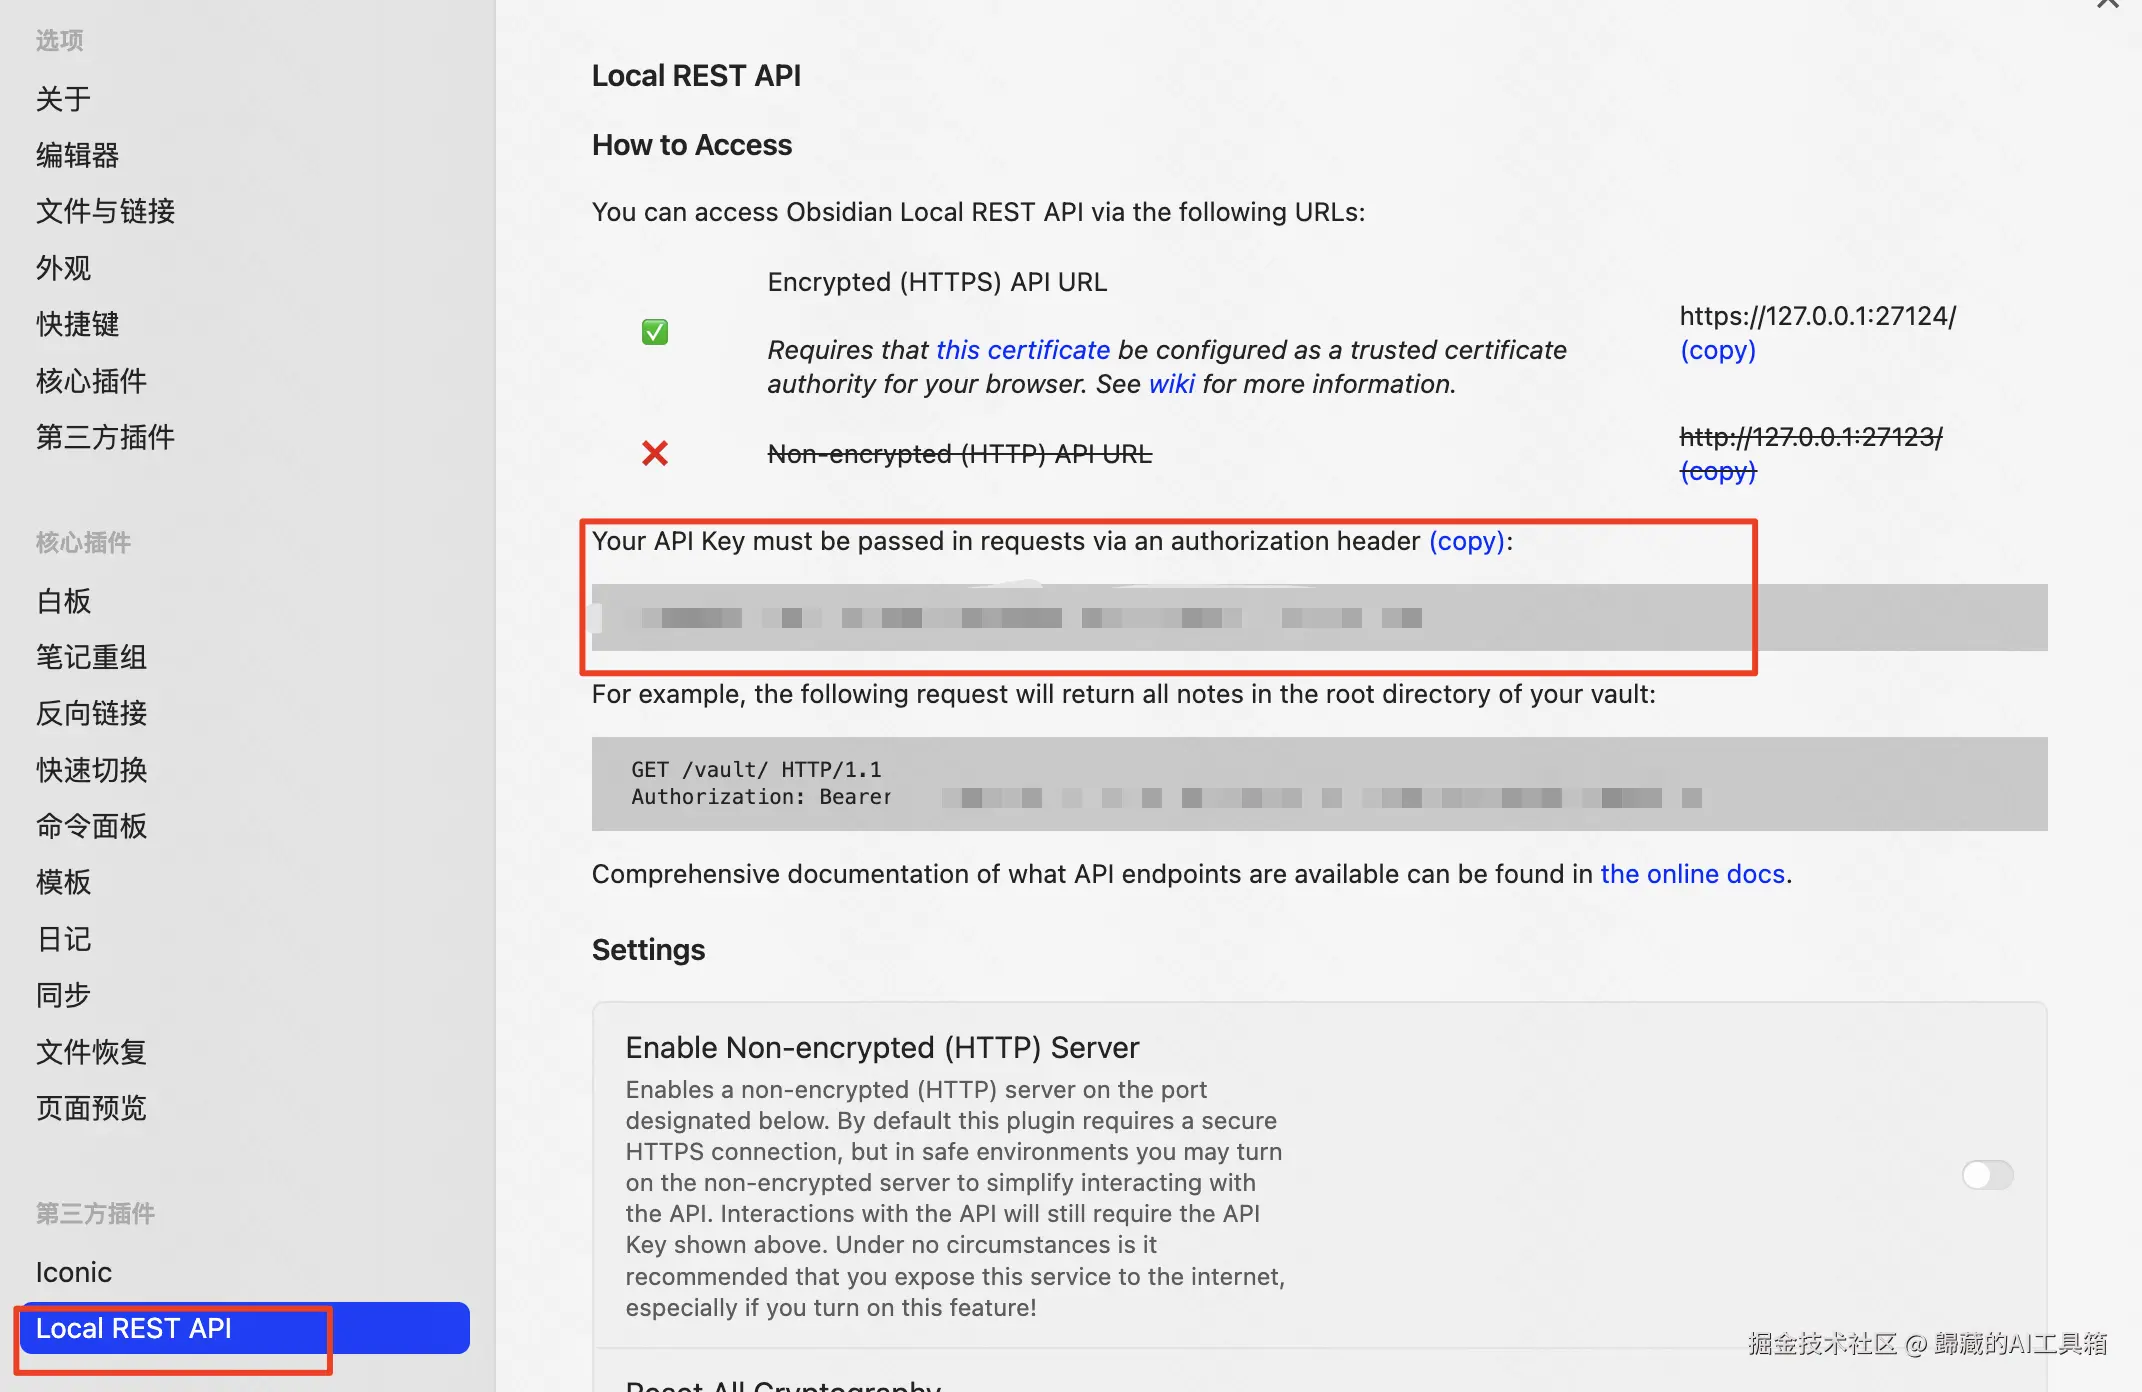Image resolution: width=2142 pixels, height=1392 pixels.
Task: Open 第三方插件 settings section
Action: 105,437
